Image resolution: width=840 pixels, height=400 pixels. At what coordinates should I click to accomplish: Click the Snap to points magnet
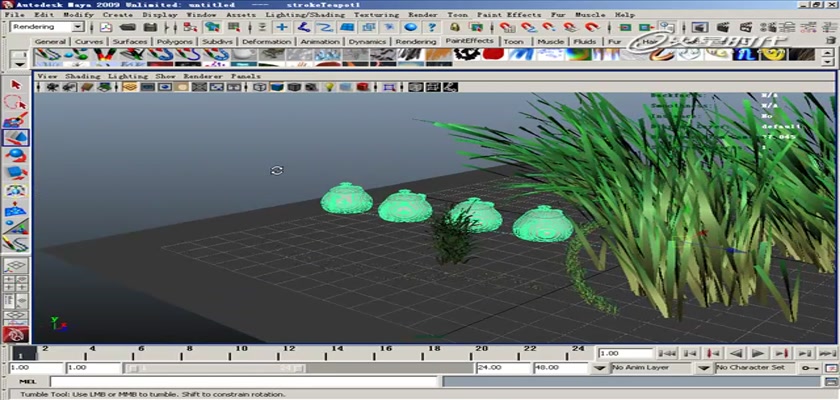[549, 27]
